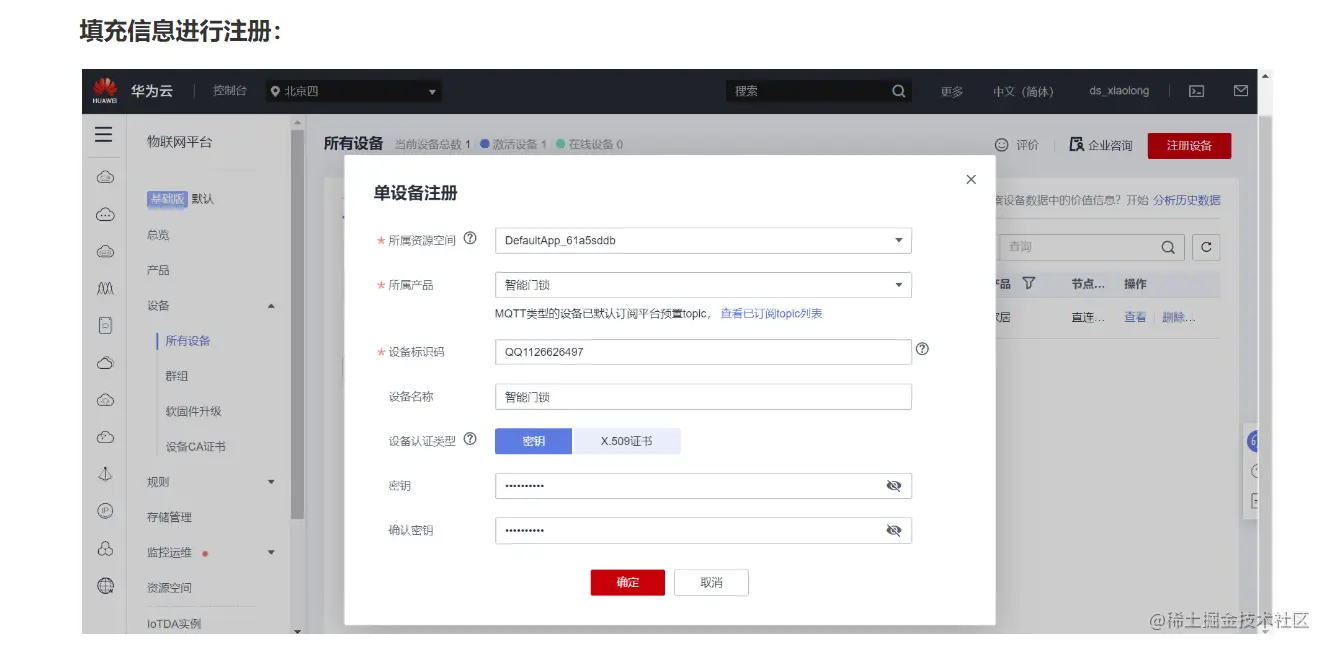1329x650 pixels.
Task: Open the 中文 (简体) language menu
Action: click(1023, 91)
